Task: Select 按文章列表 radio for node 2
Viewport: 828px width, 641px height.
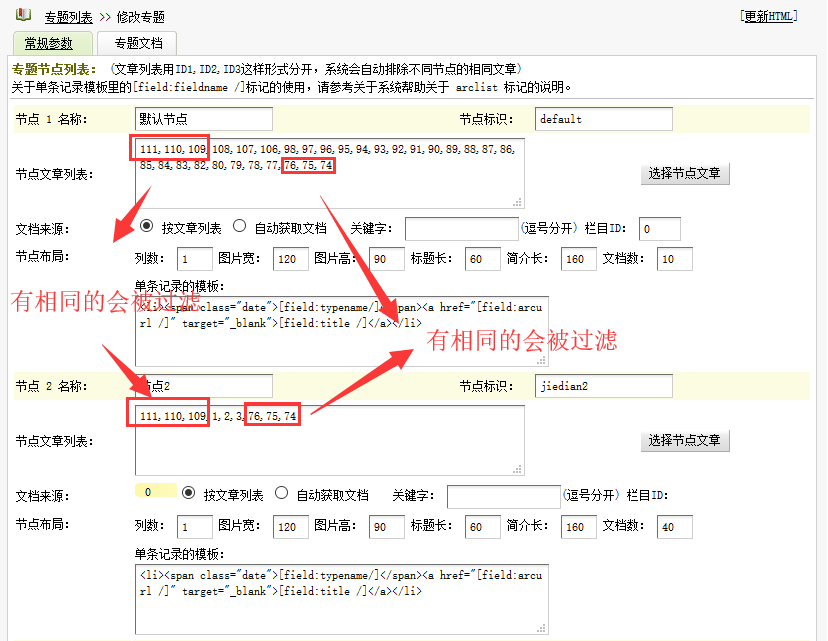Action: 189,493
